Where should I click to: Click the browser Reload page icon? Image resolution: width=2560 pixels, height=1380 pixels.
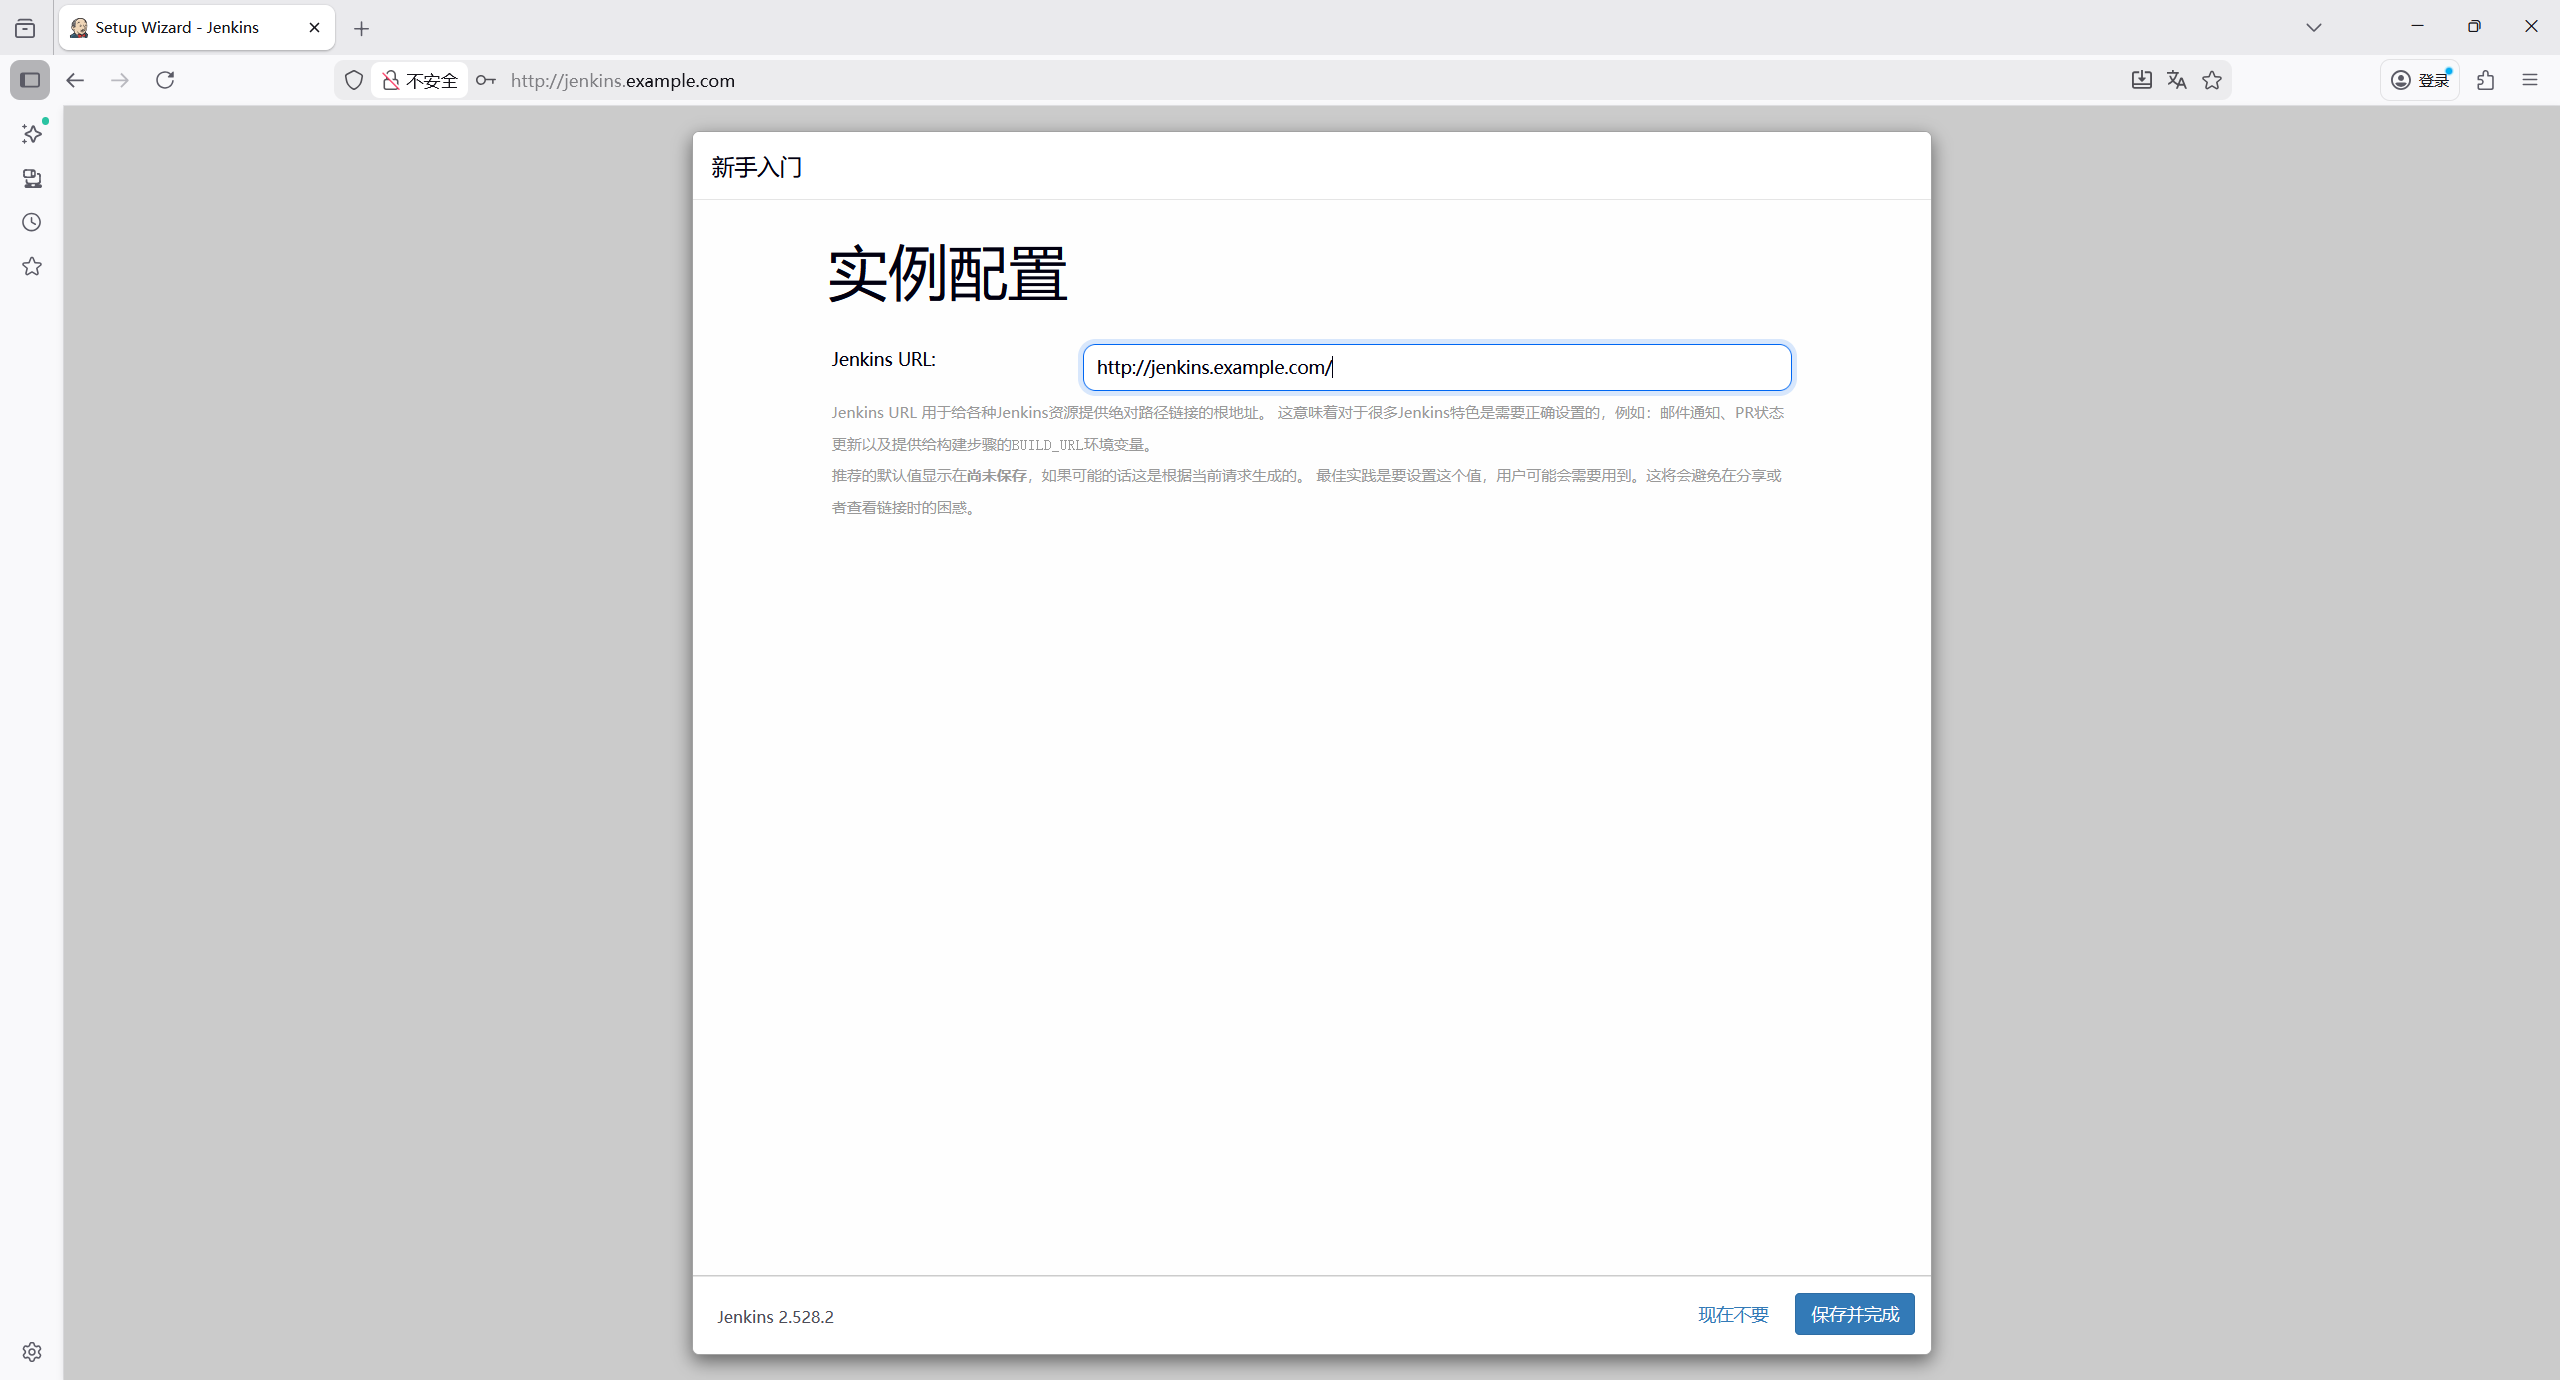pyautogui.click(x=165, y=80)
